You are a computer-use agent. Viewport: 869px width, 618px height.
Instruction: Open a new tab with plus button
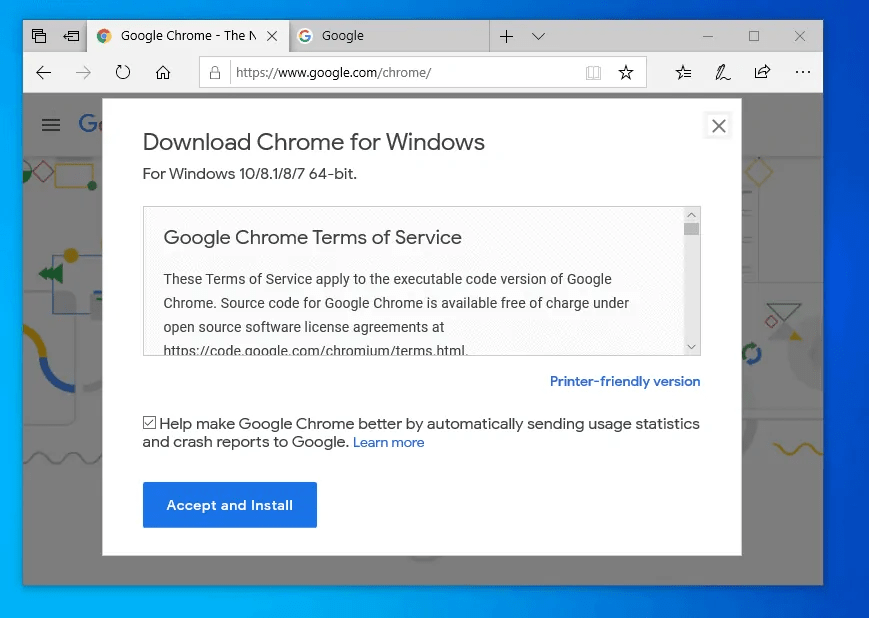tap(506, 37)
